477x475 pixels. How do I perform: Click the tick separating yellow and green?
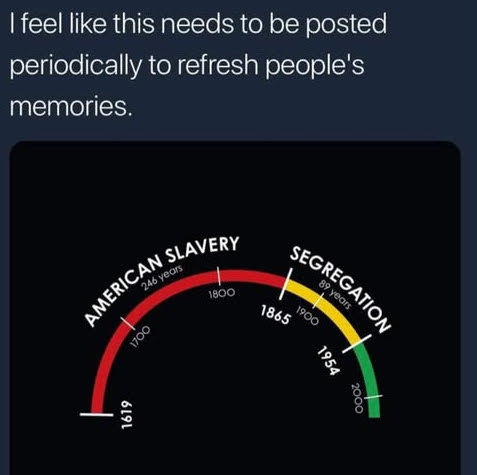pos(357,344)
